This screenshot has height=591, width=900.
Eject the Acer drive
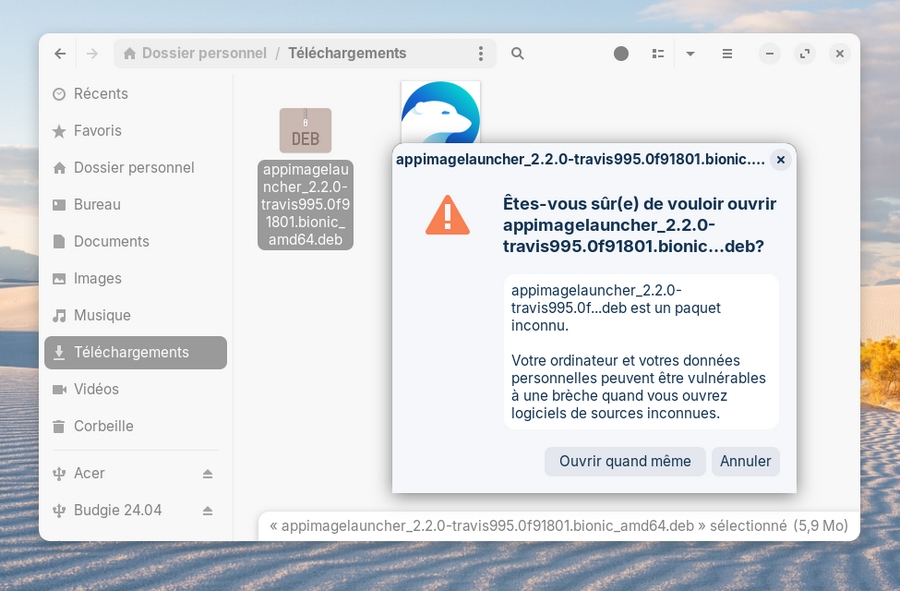coord(208,473)
